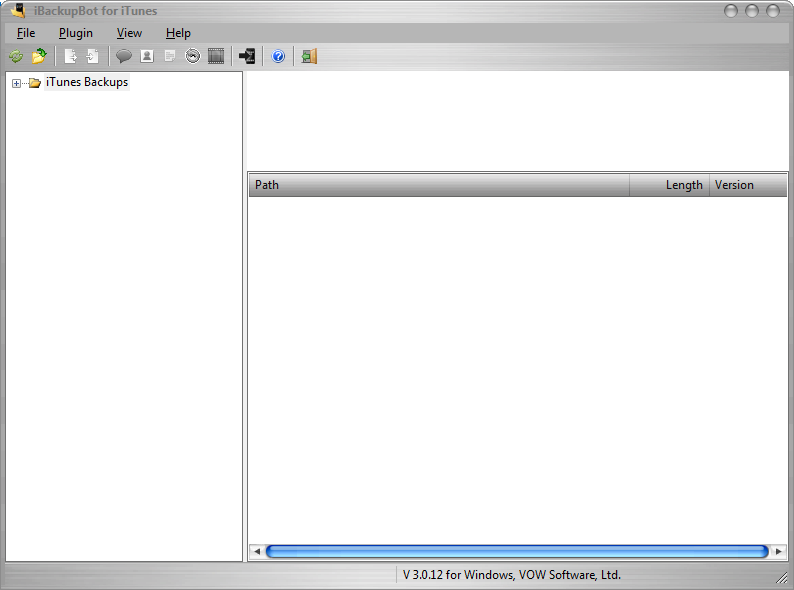
Task: Click the middle round title bar button
Action: click(x=751, y=11)
